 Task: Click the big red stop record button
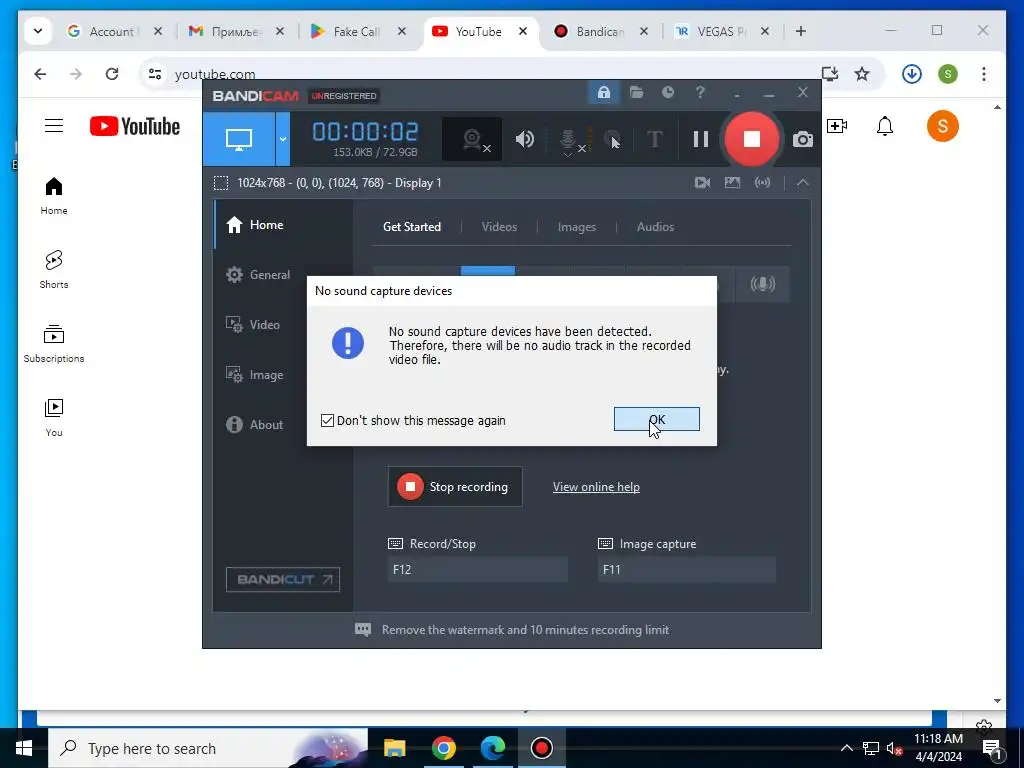click(752, 139)
